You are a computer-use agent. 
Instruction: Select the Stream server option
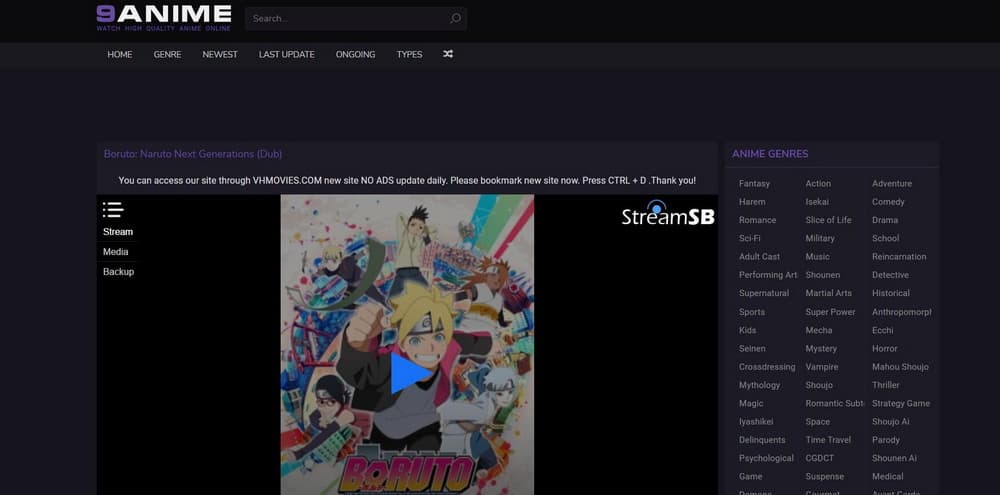[x=118, y=232]
